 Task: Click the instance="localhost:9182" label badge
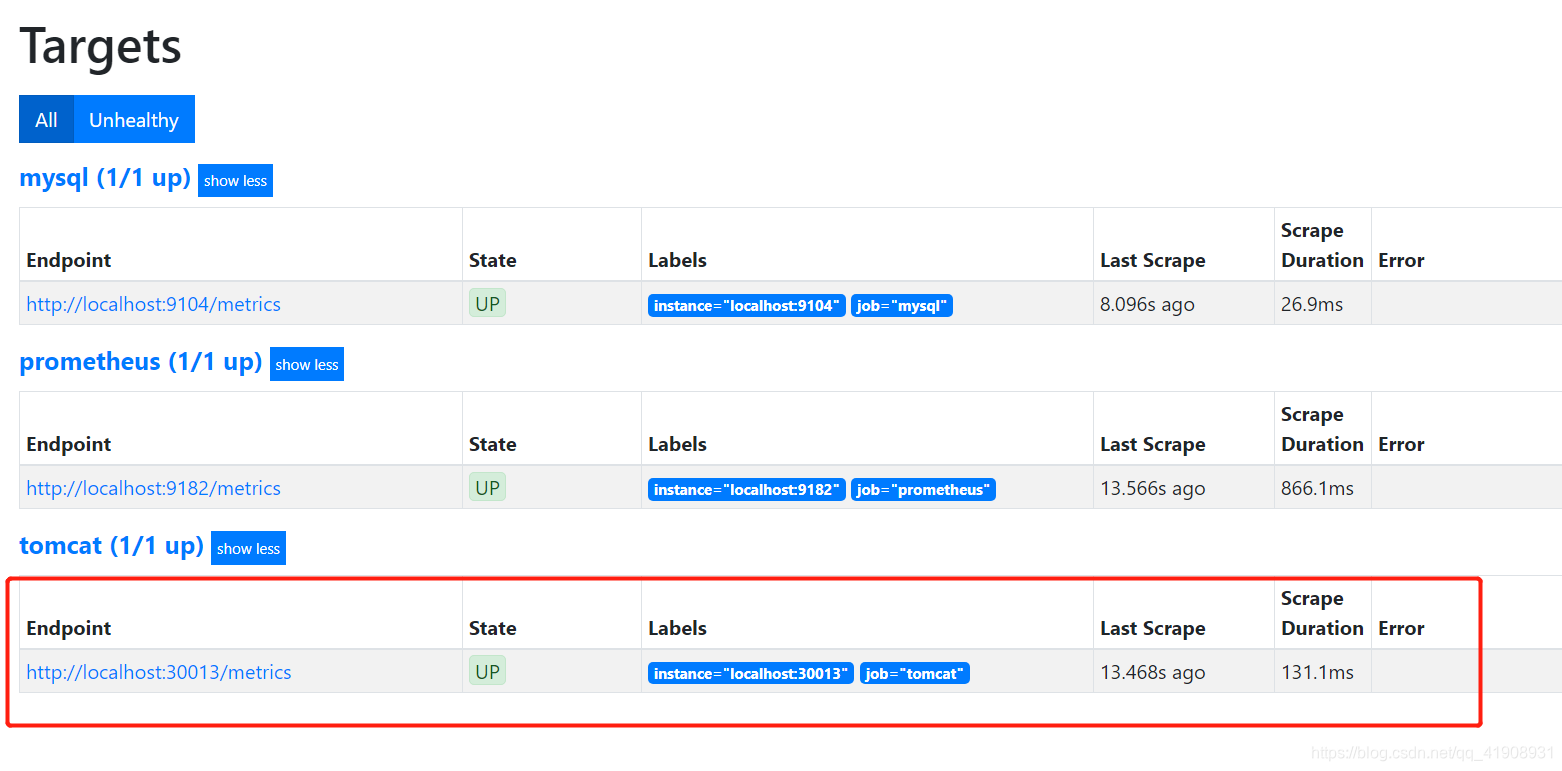pos(747,490)
